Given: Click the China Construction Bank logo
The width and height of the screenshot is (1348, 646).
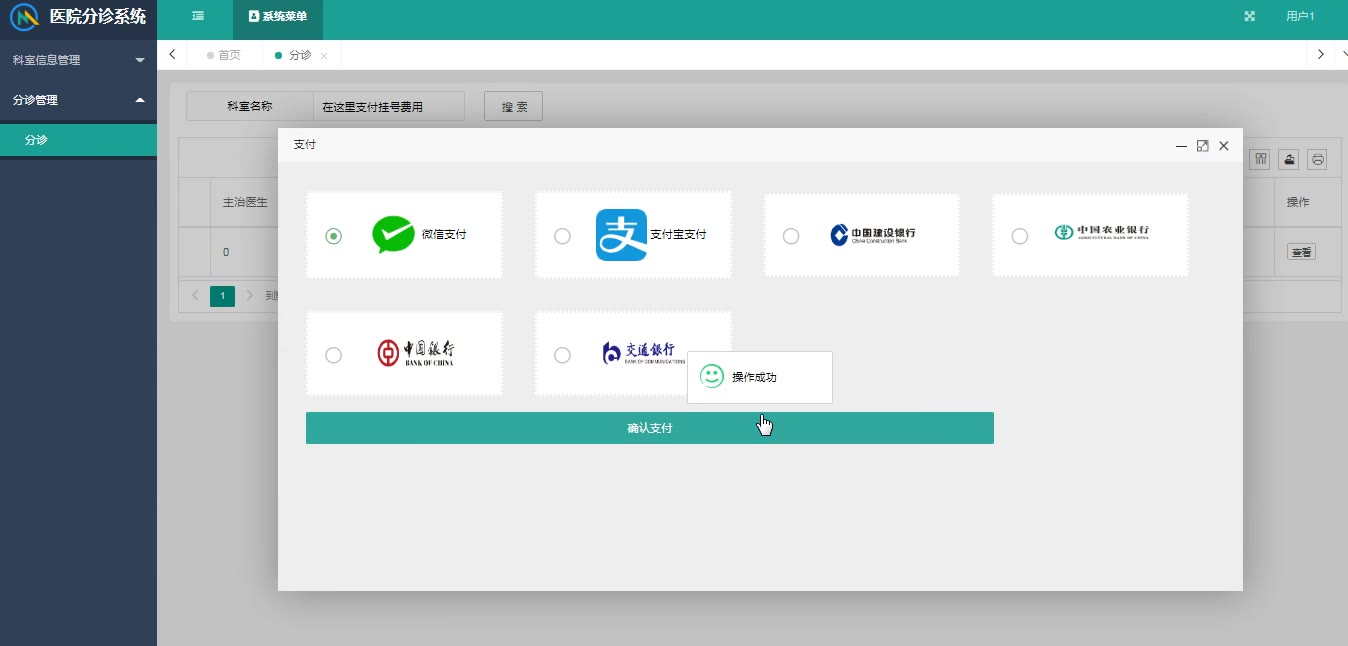Looking at the screenshot, I should 872,235.
